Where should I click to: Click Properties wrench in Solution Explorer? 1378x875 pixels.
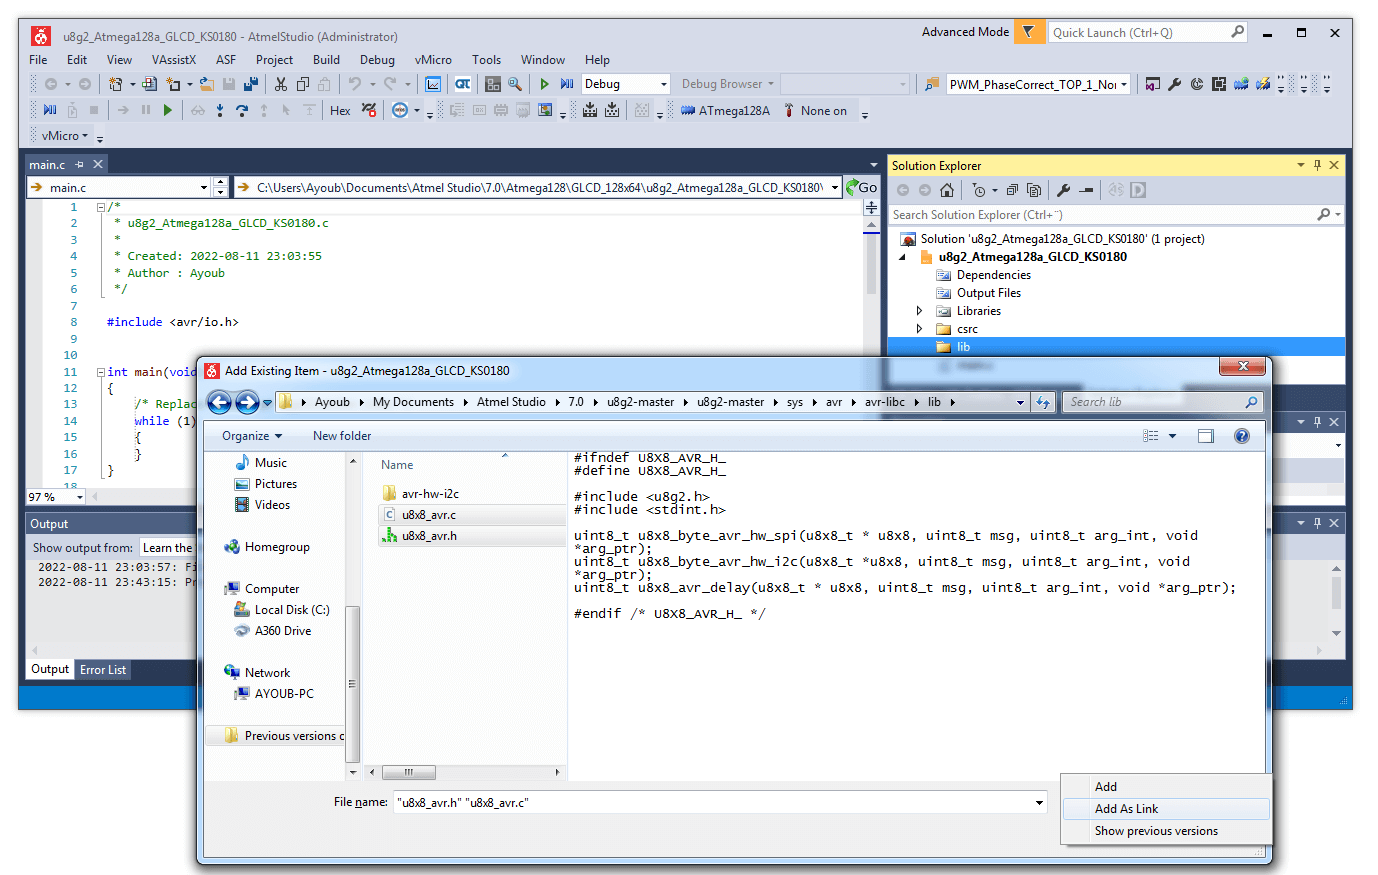click(1063, 190)
